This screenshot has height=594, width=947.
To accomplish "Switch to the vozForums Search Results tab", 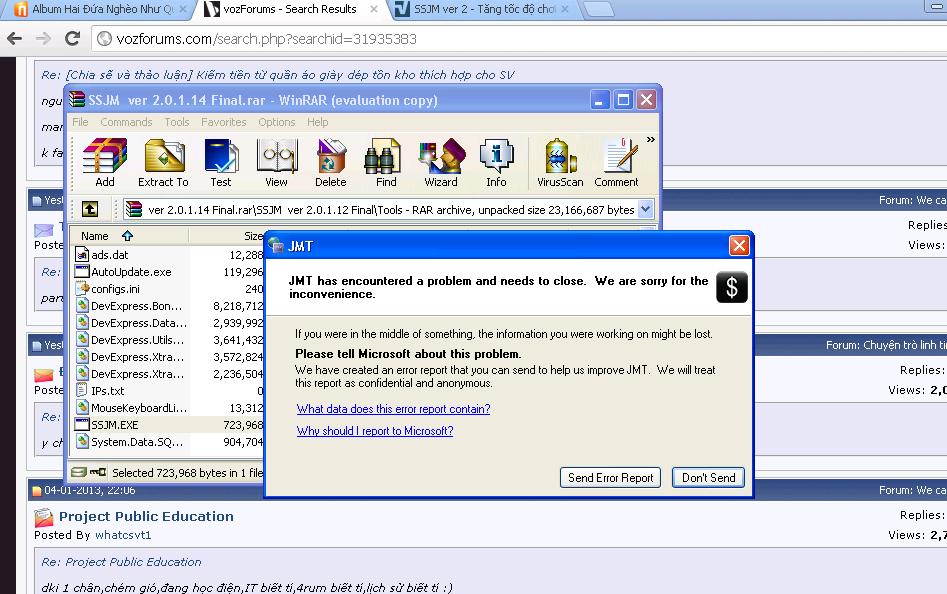I will click(x=290, y=9).
